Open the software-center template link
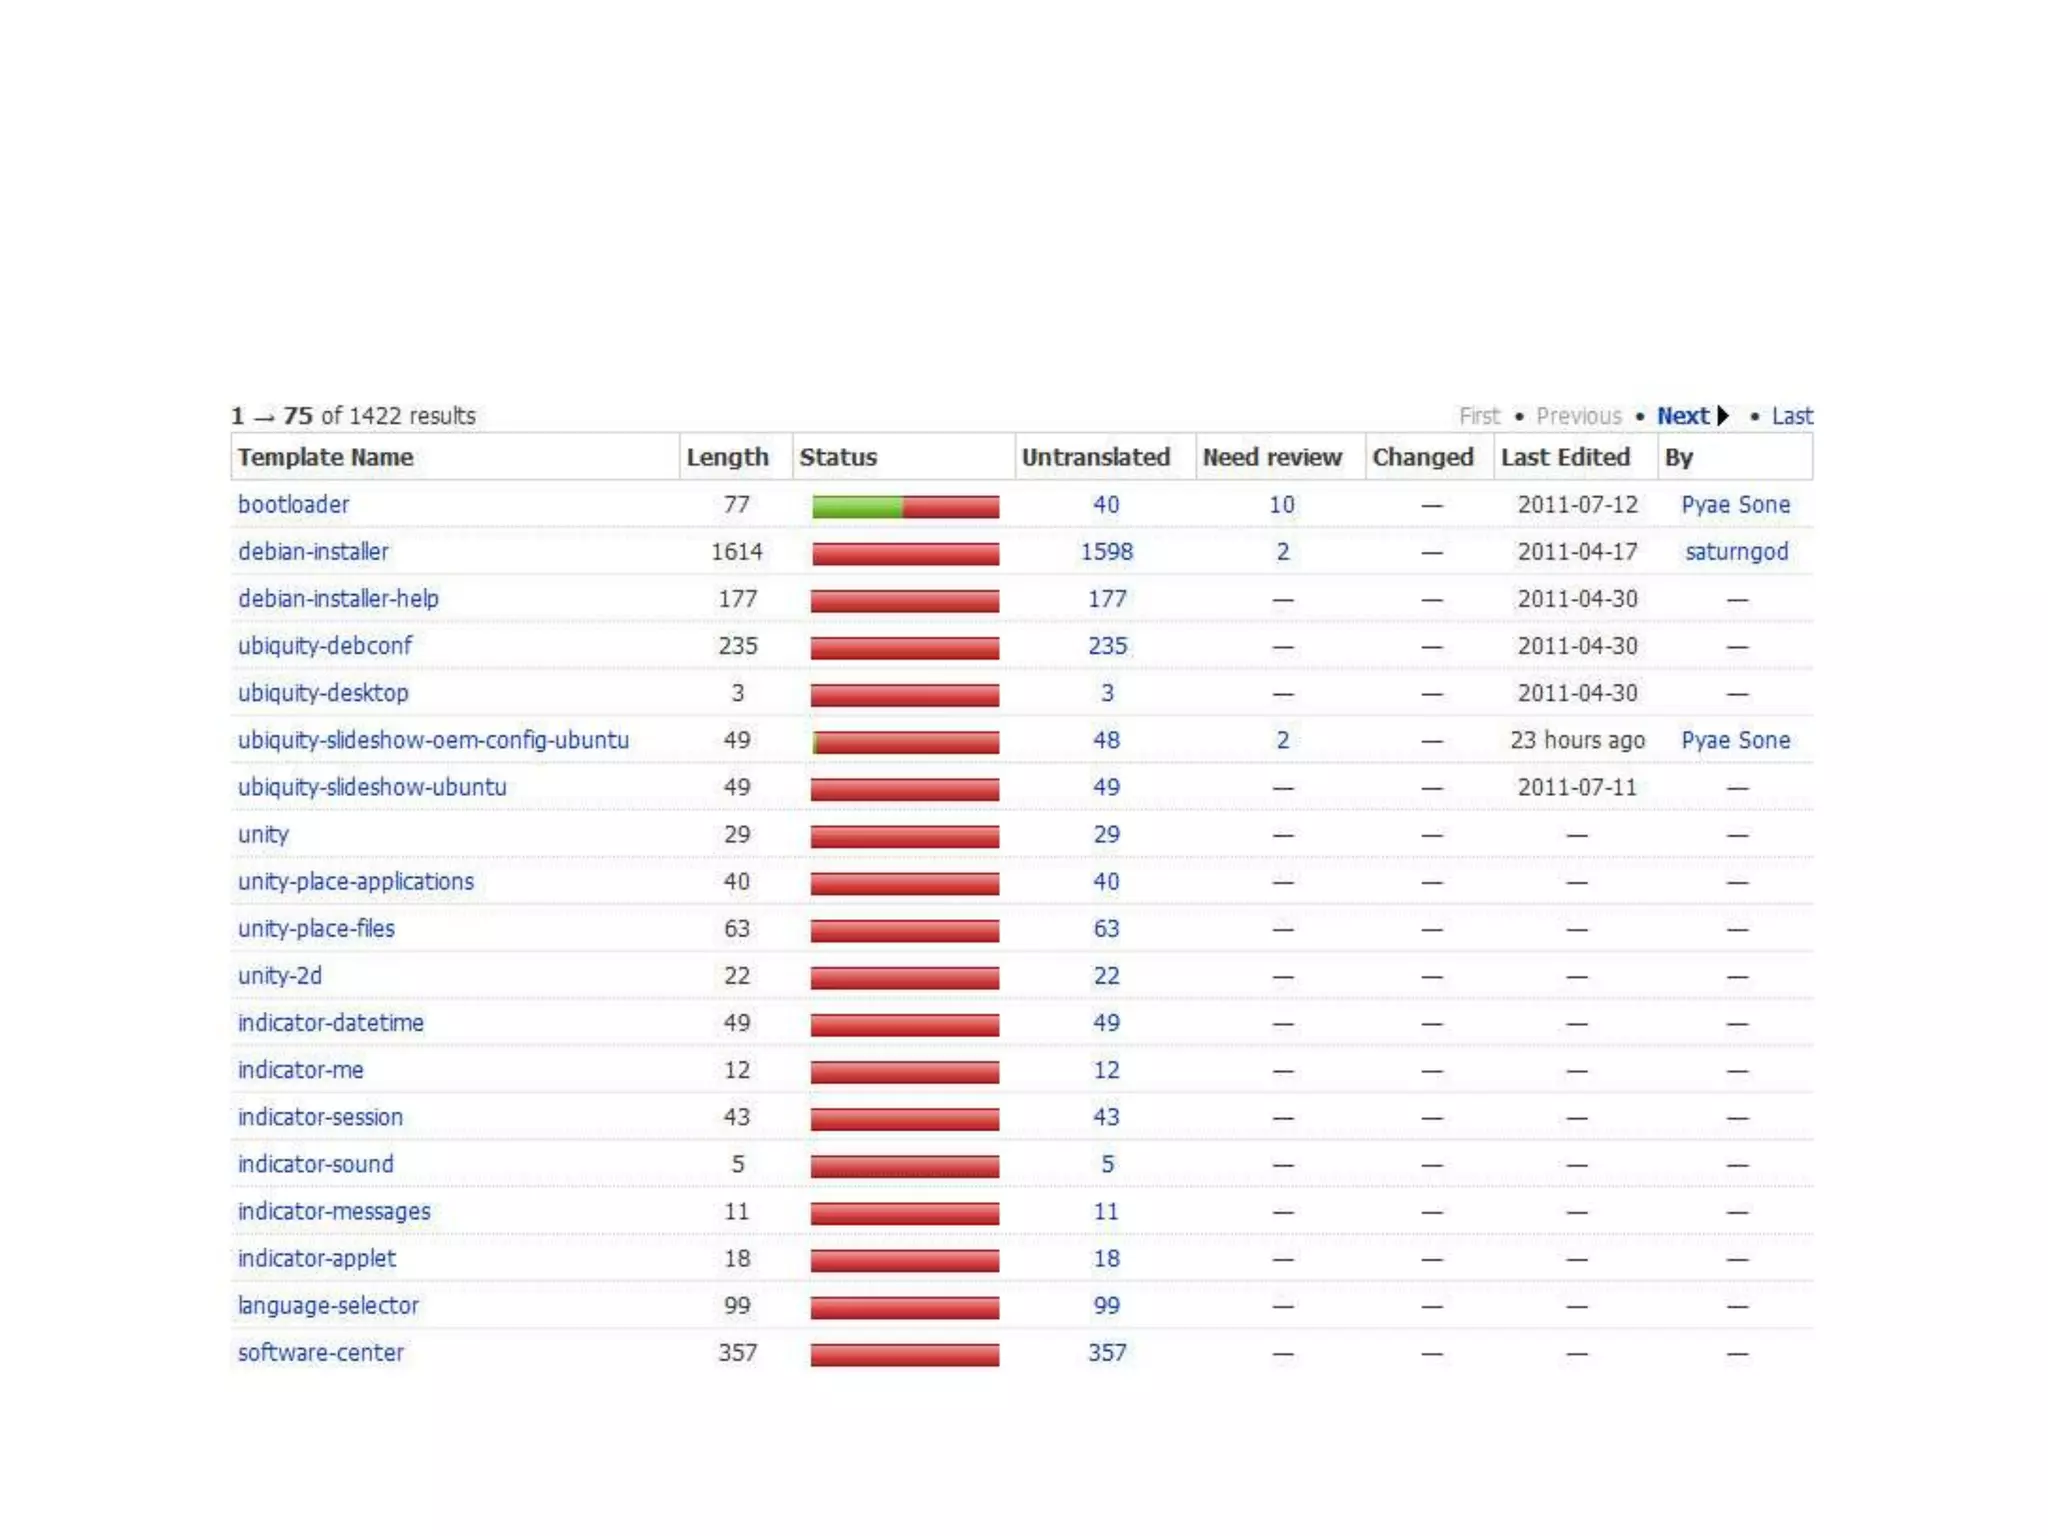 point(320,1353)
